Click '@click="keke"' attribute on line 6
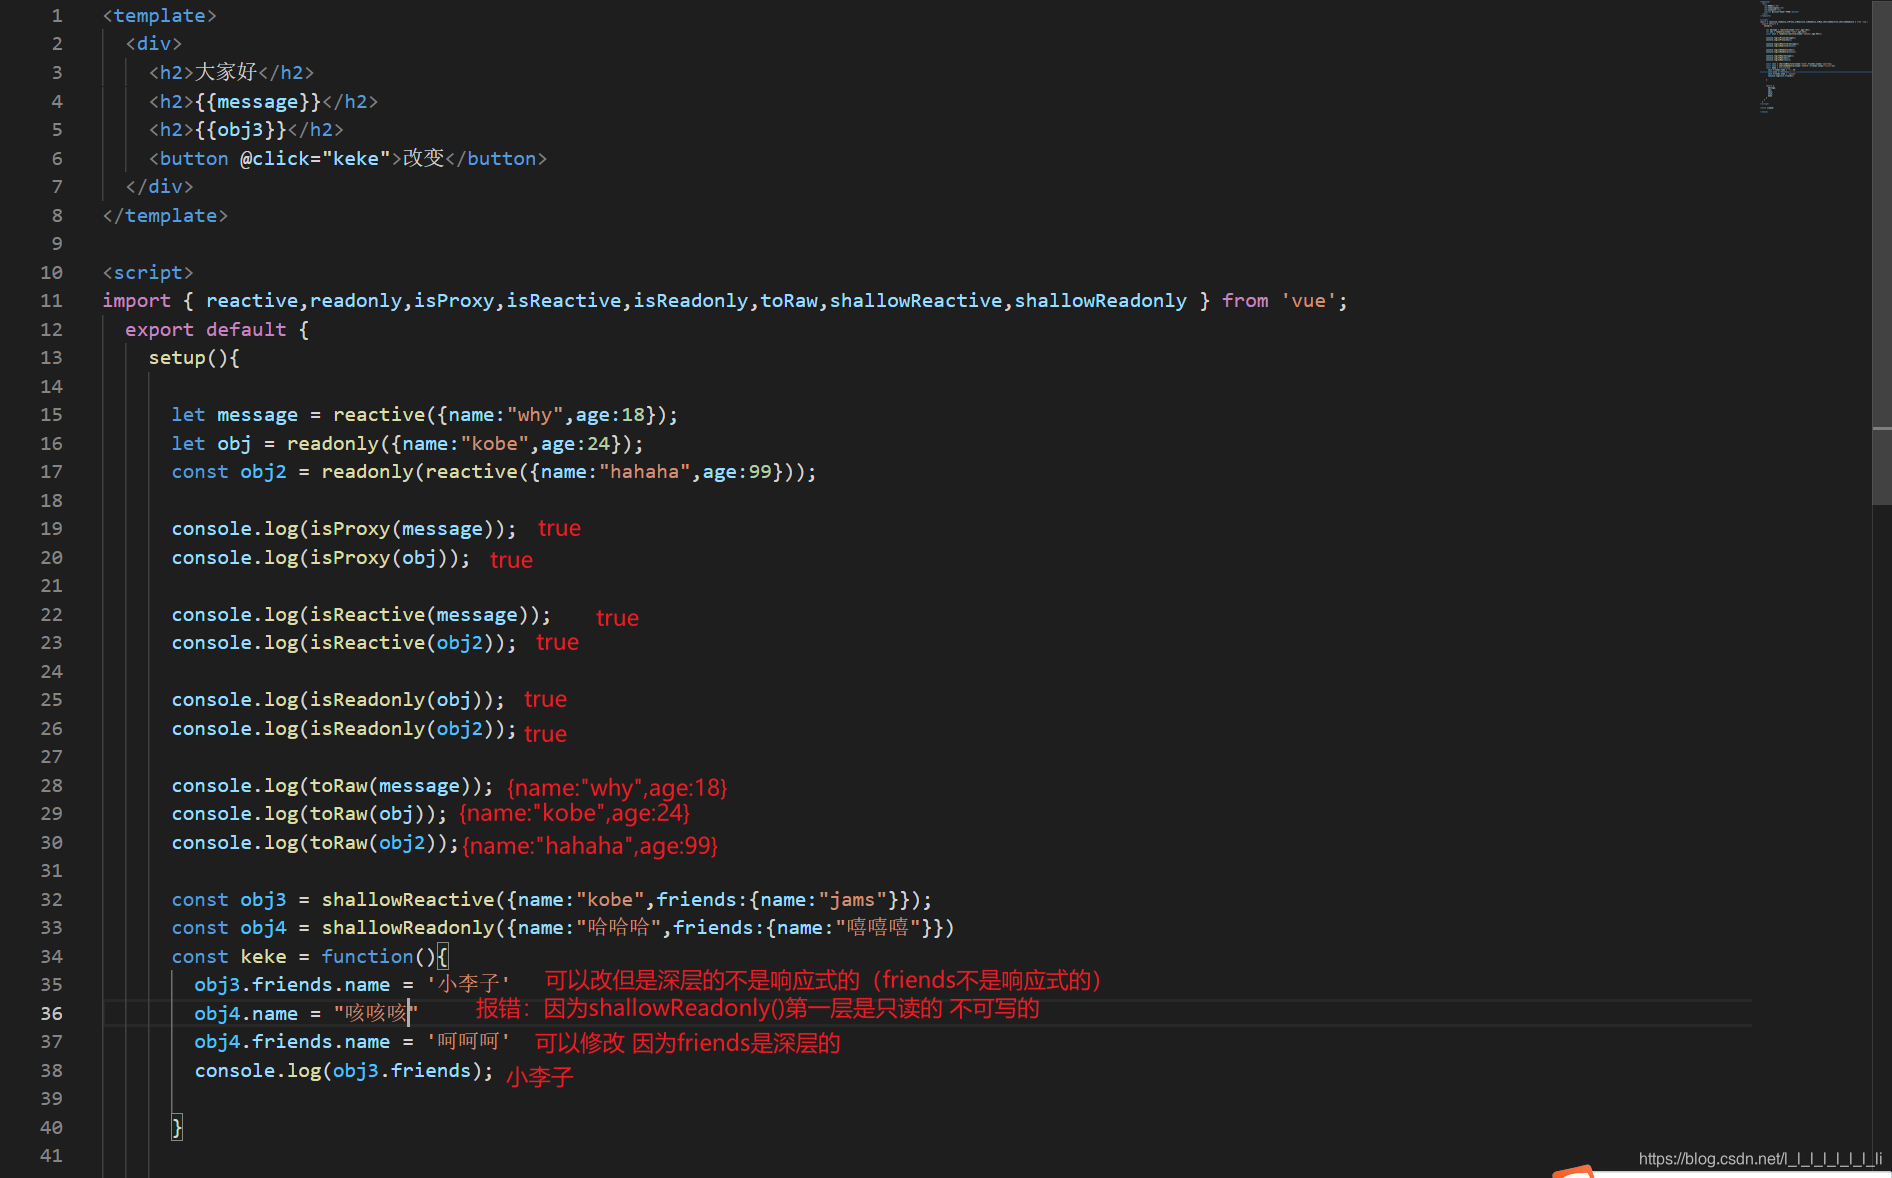Viewport: 1892px width, 1178px height. [x=315, y=158]
